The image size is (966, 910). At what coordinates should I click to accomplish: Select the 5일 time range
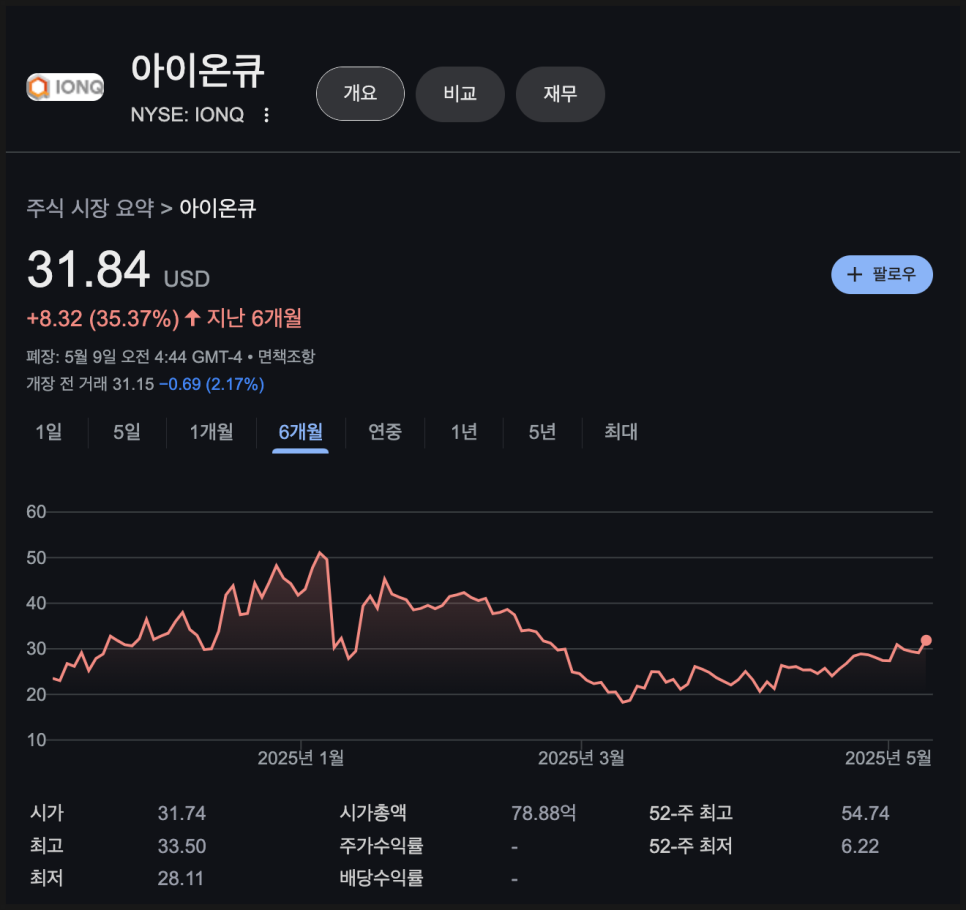(x=127, y=432)
